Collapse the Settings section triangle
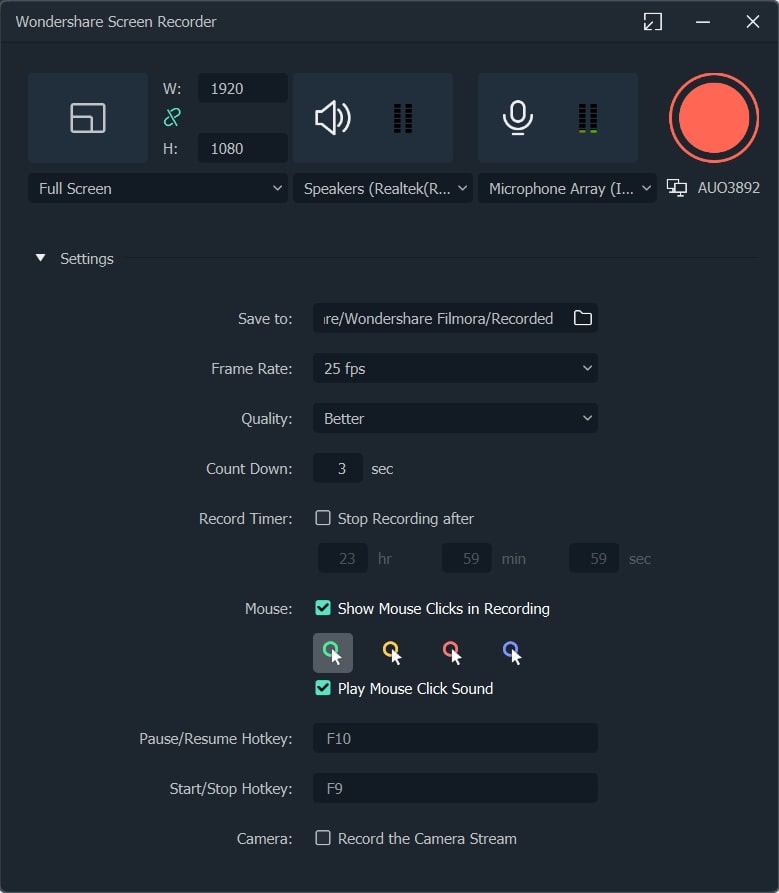Viewport: 779px width, 893px height. pos(40,258)
